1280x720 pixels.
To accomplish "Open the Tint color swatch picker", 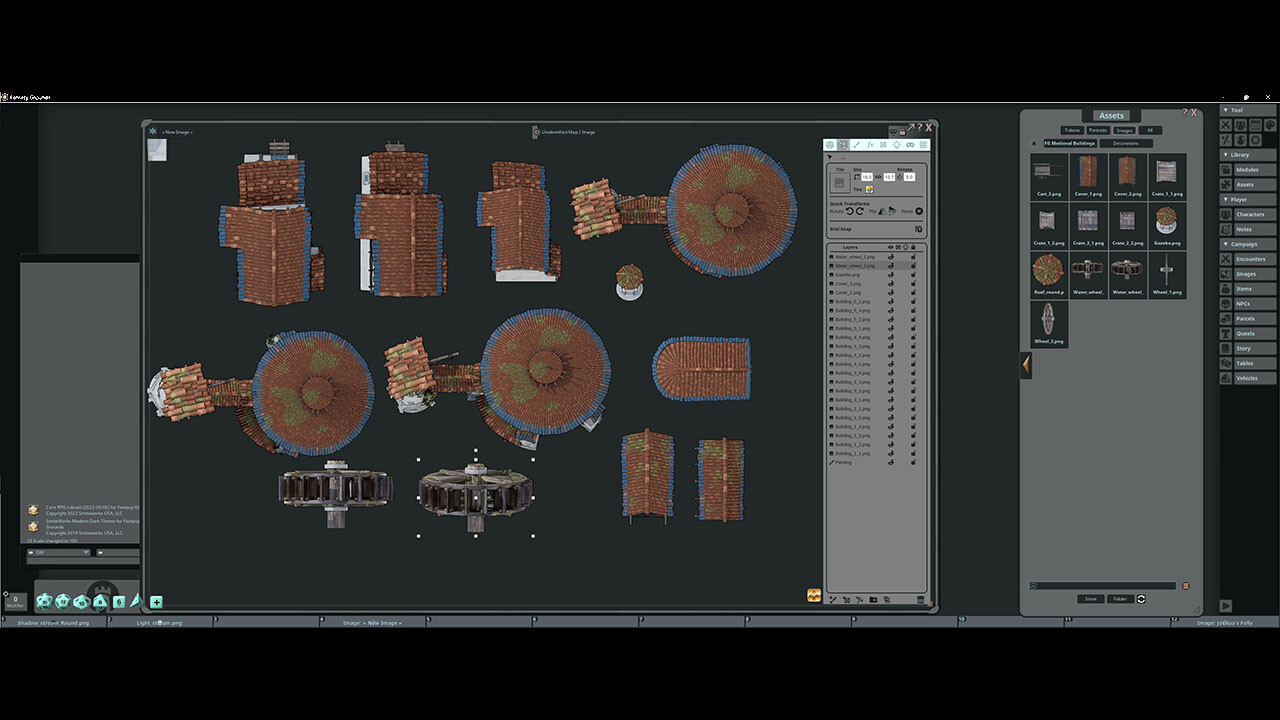I will 870,189.
